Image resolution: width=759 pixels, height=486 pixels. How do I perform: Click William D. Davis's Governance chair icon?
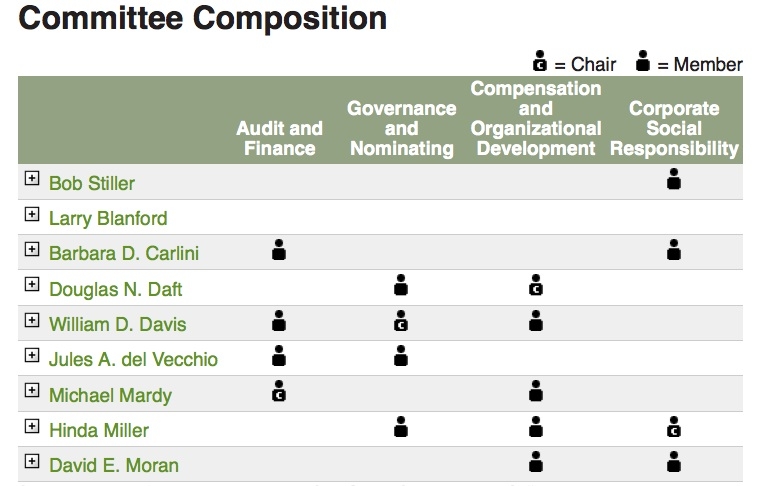coord(401,320)
